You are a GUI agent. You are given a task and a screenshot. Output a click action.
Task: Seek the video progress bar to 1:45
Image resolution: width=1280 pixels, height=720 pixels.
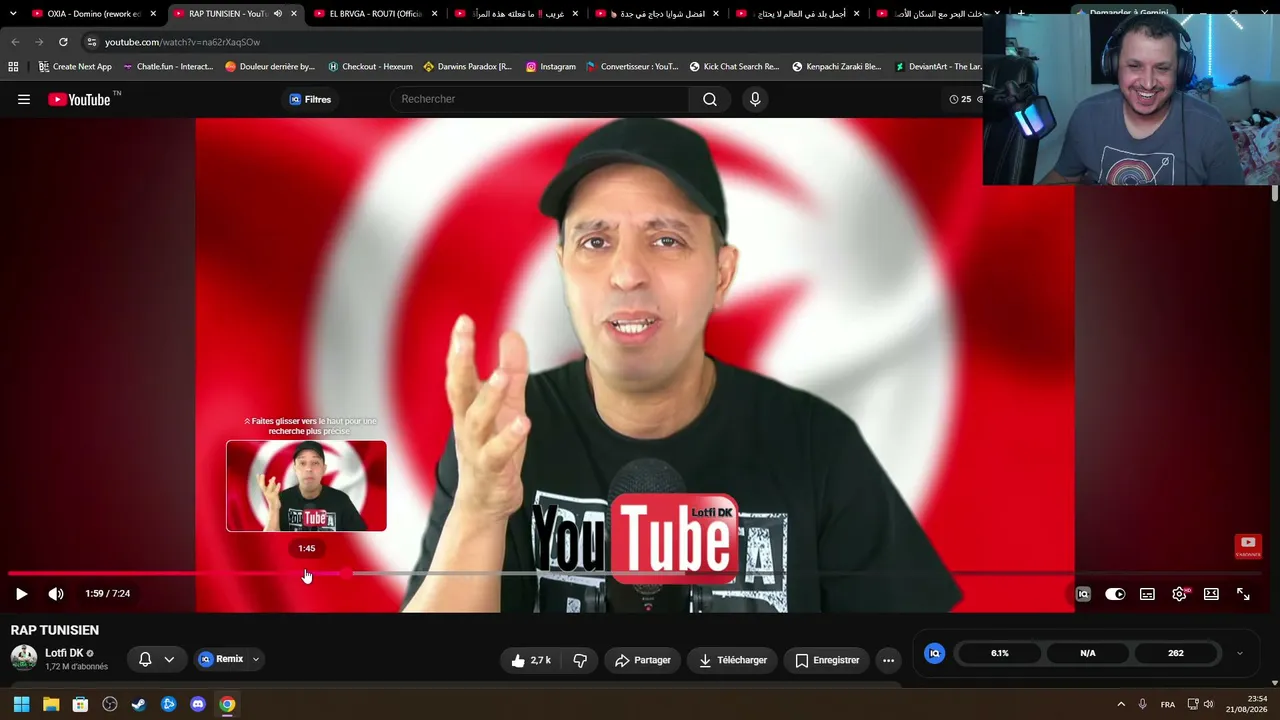point(306,574)
